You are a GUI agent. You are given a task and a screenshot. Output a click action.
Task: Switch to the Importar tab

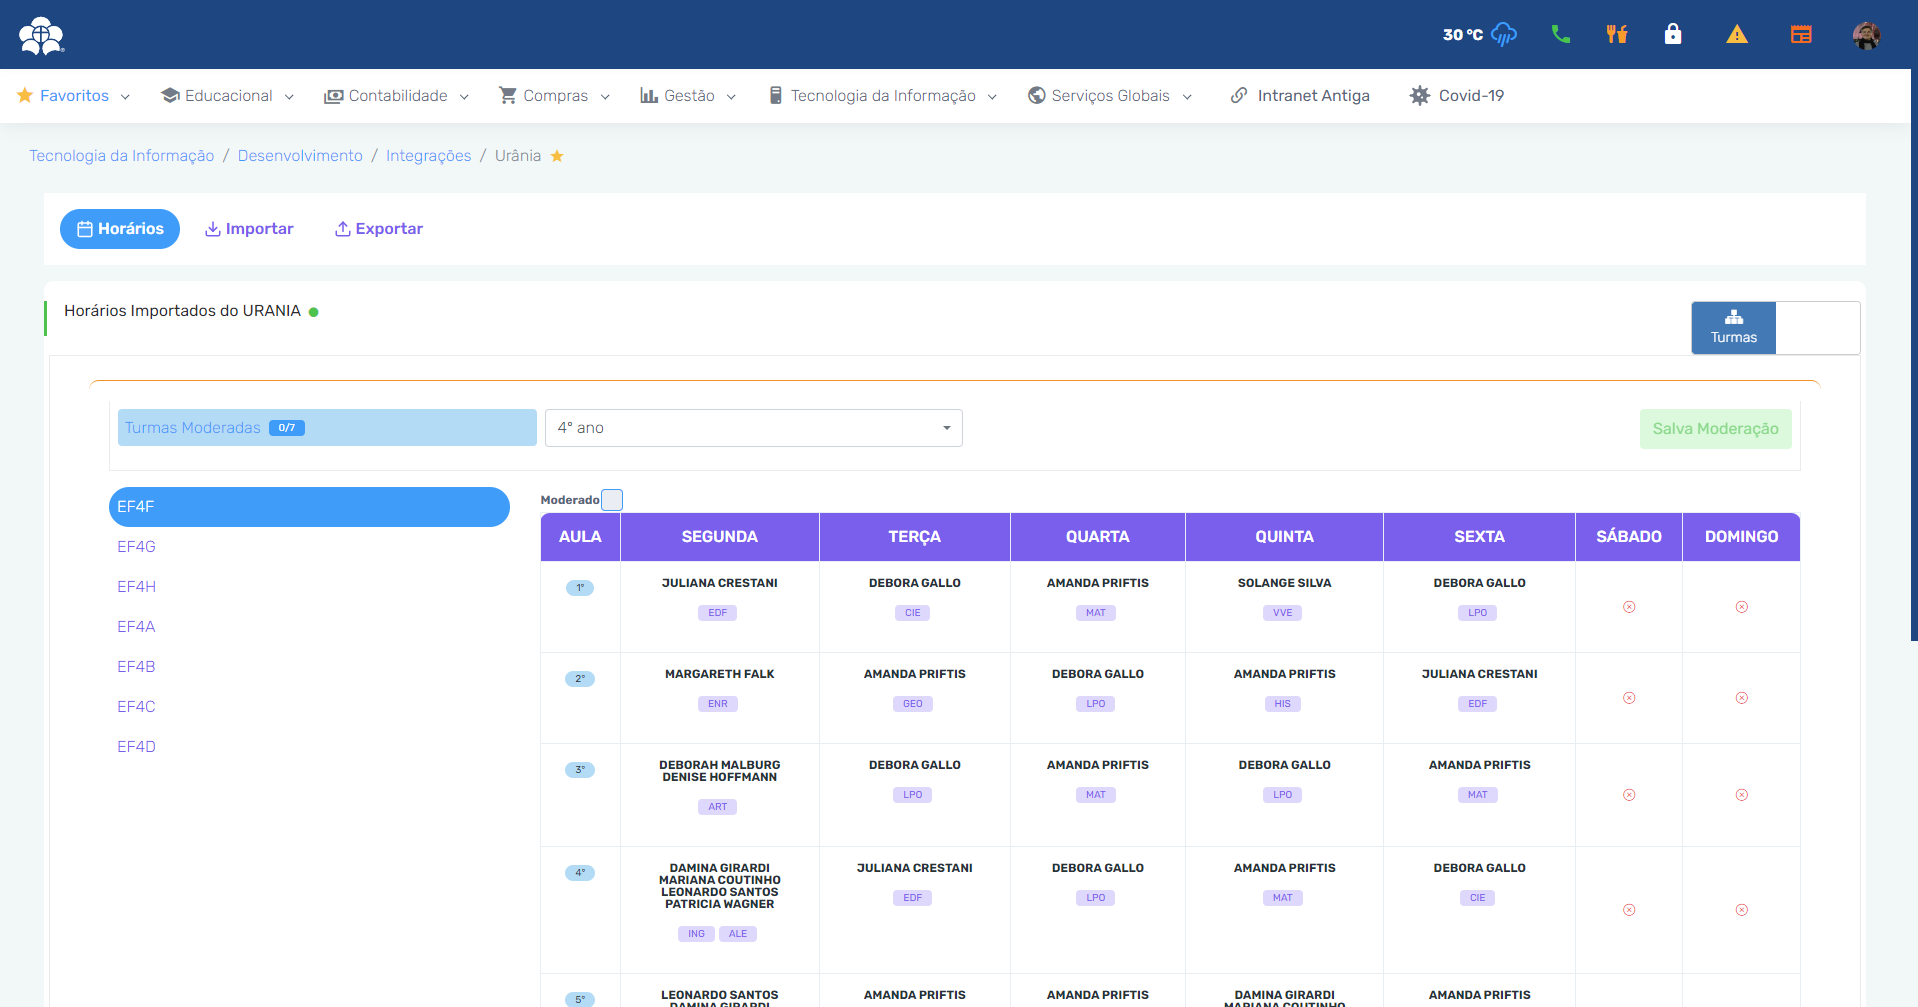[249, 229]
